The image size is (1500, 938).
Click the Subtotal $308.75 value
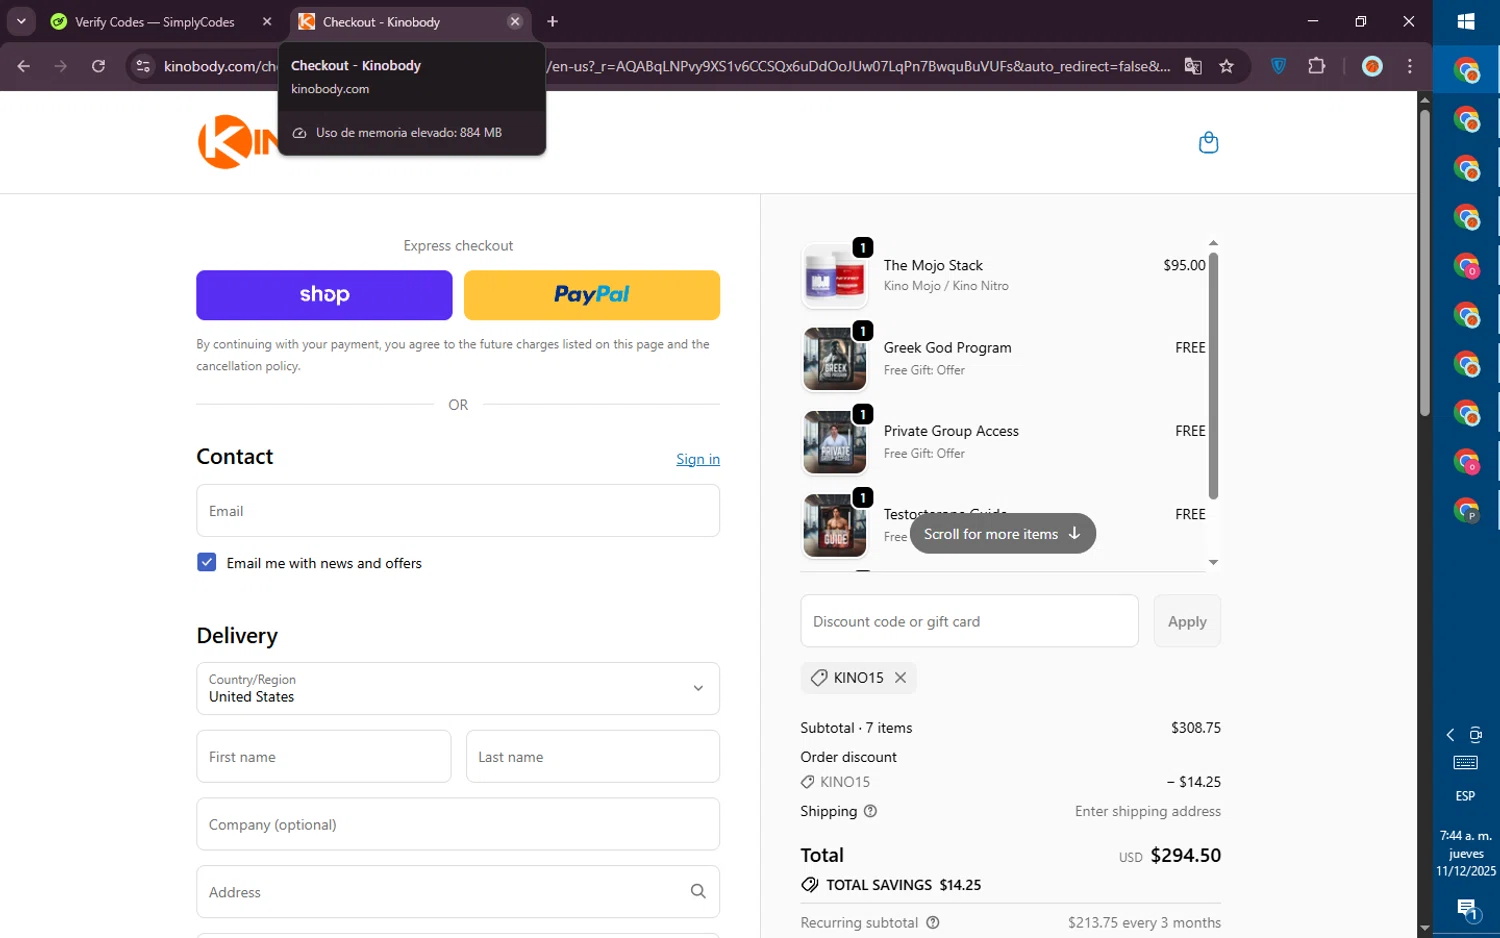pos(1196,728)
